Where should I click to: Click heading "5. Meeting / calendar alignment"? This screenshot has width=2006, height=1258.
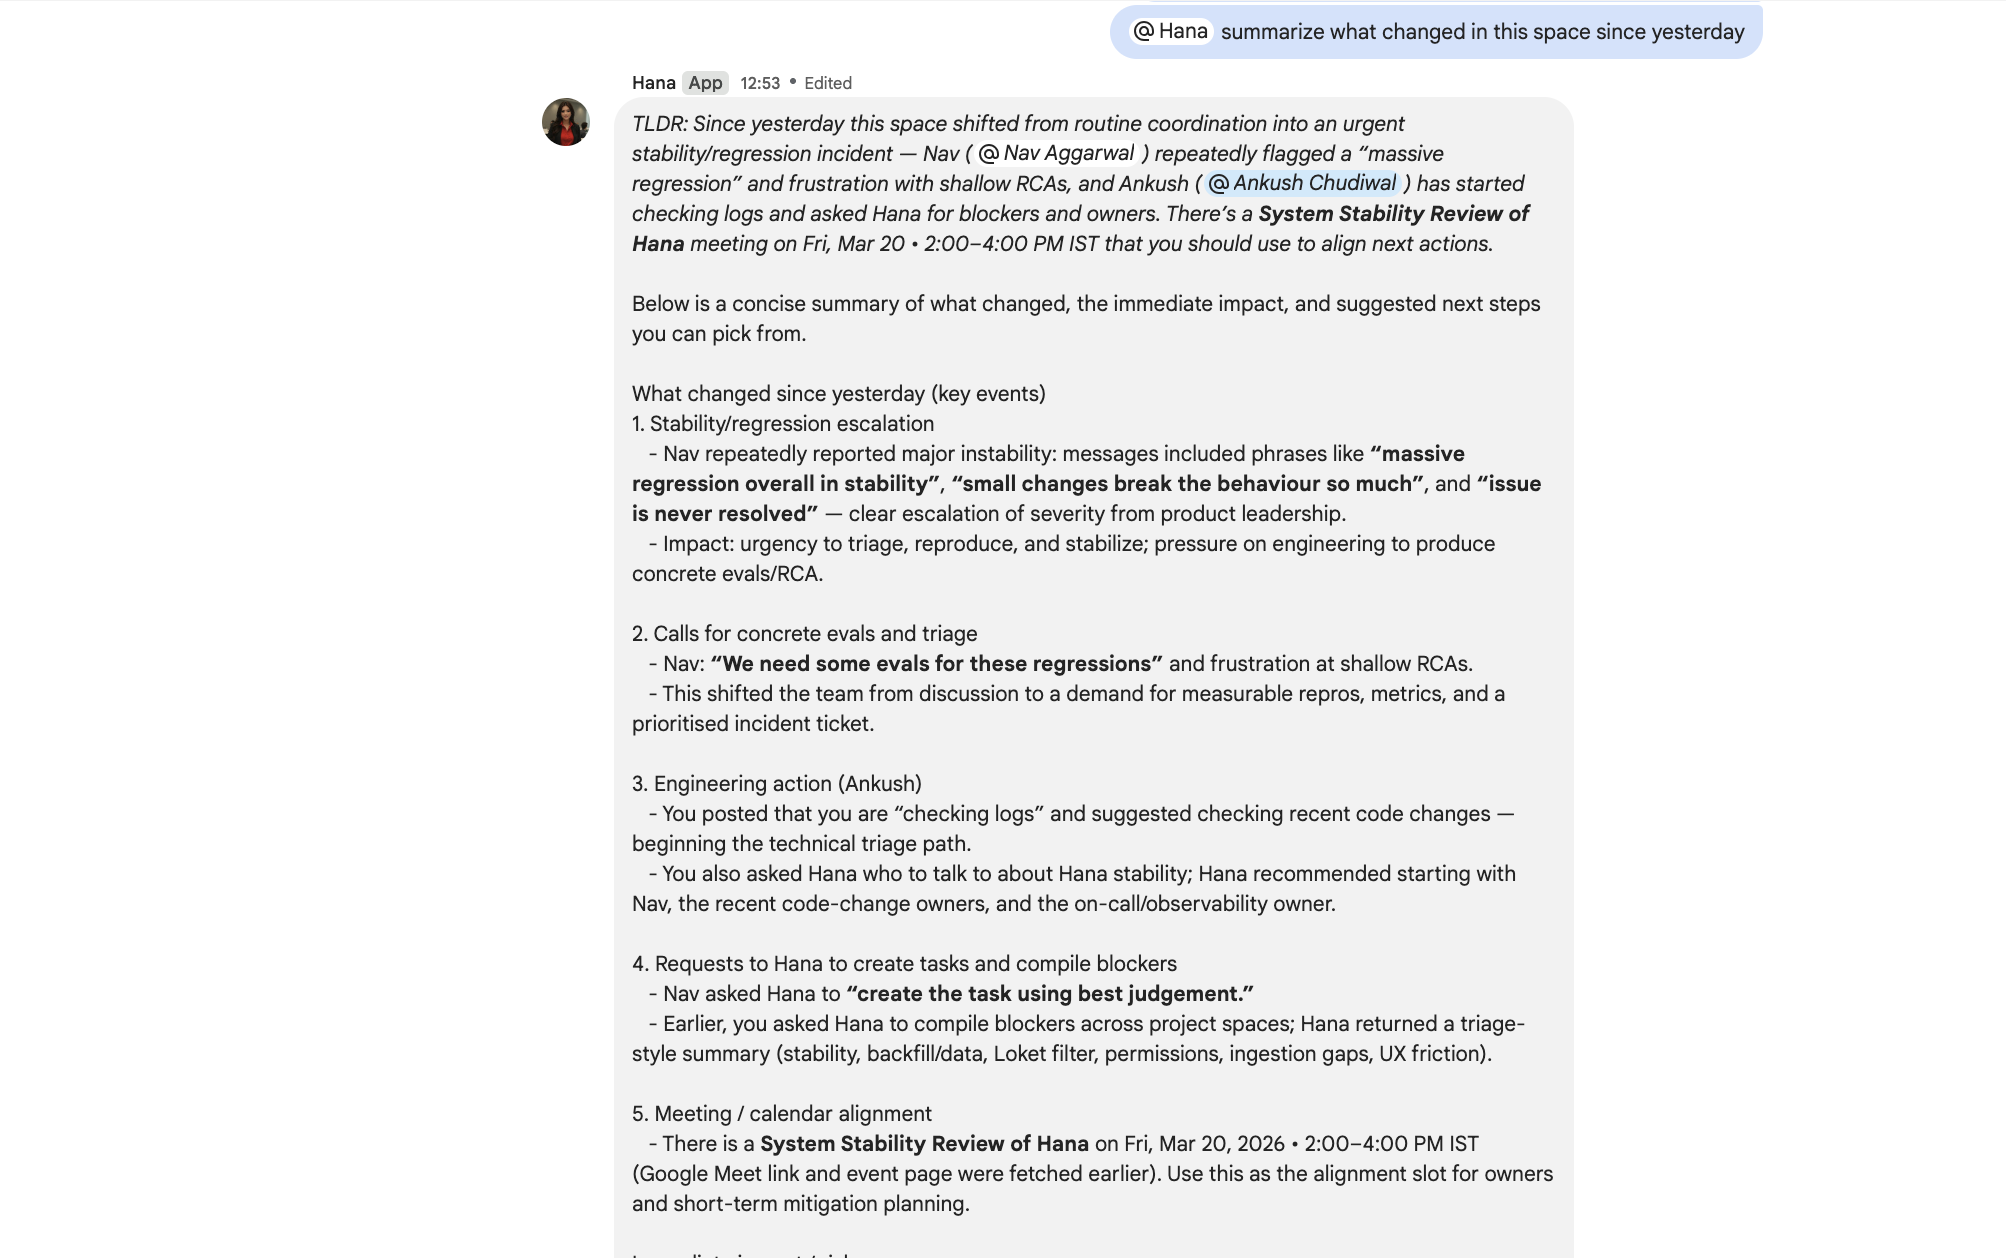[x=781, y=1114]
